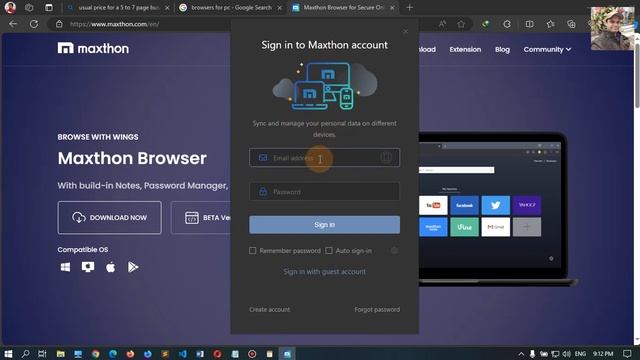Click the QR icon inside email field
The width and height of the screenshot is (640, 360).
pos(386,157)
